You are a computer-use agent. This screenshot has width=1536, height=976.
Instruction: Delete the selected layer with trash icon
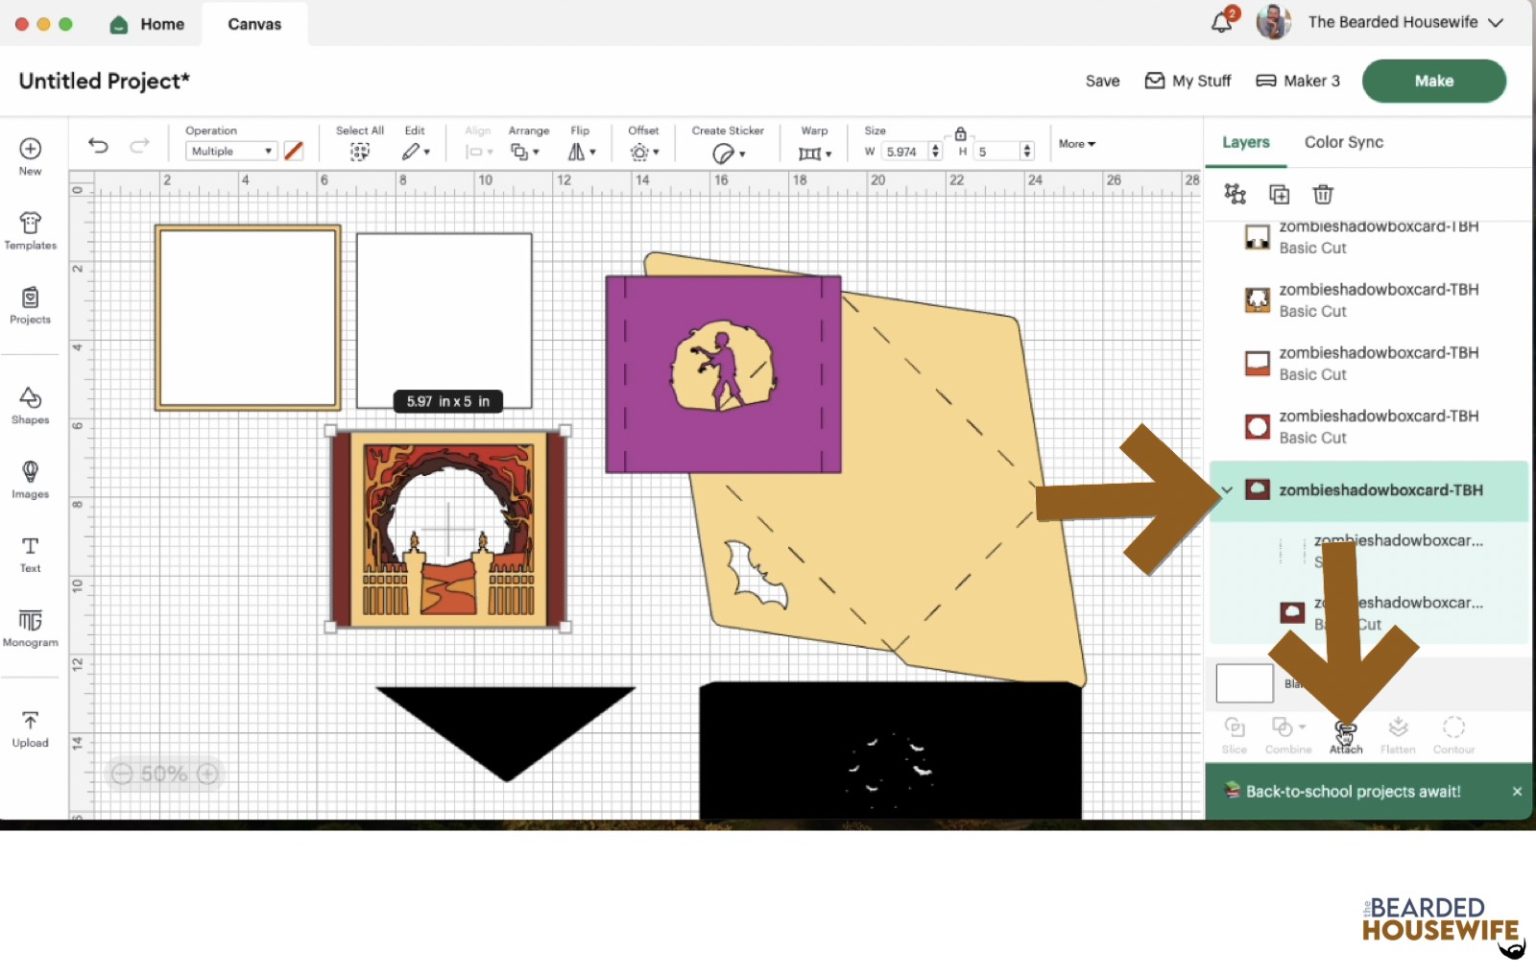tap(1322, 194)
